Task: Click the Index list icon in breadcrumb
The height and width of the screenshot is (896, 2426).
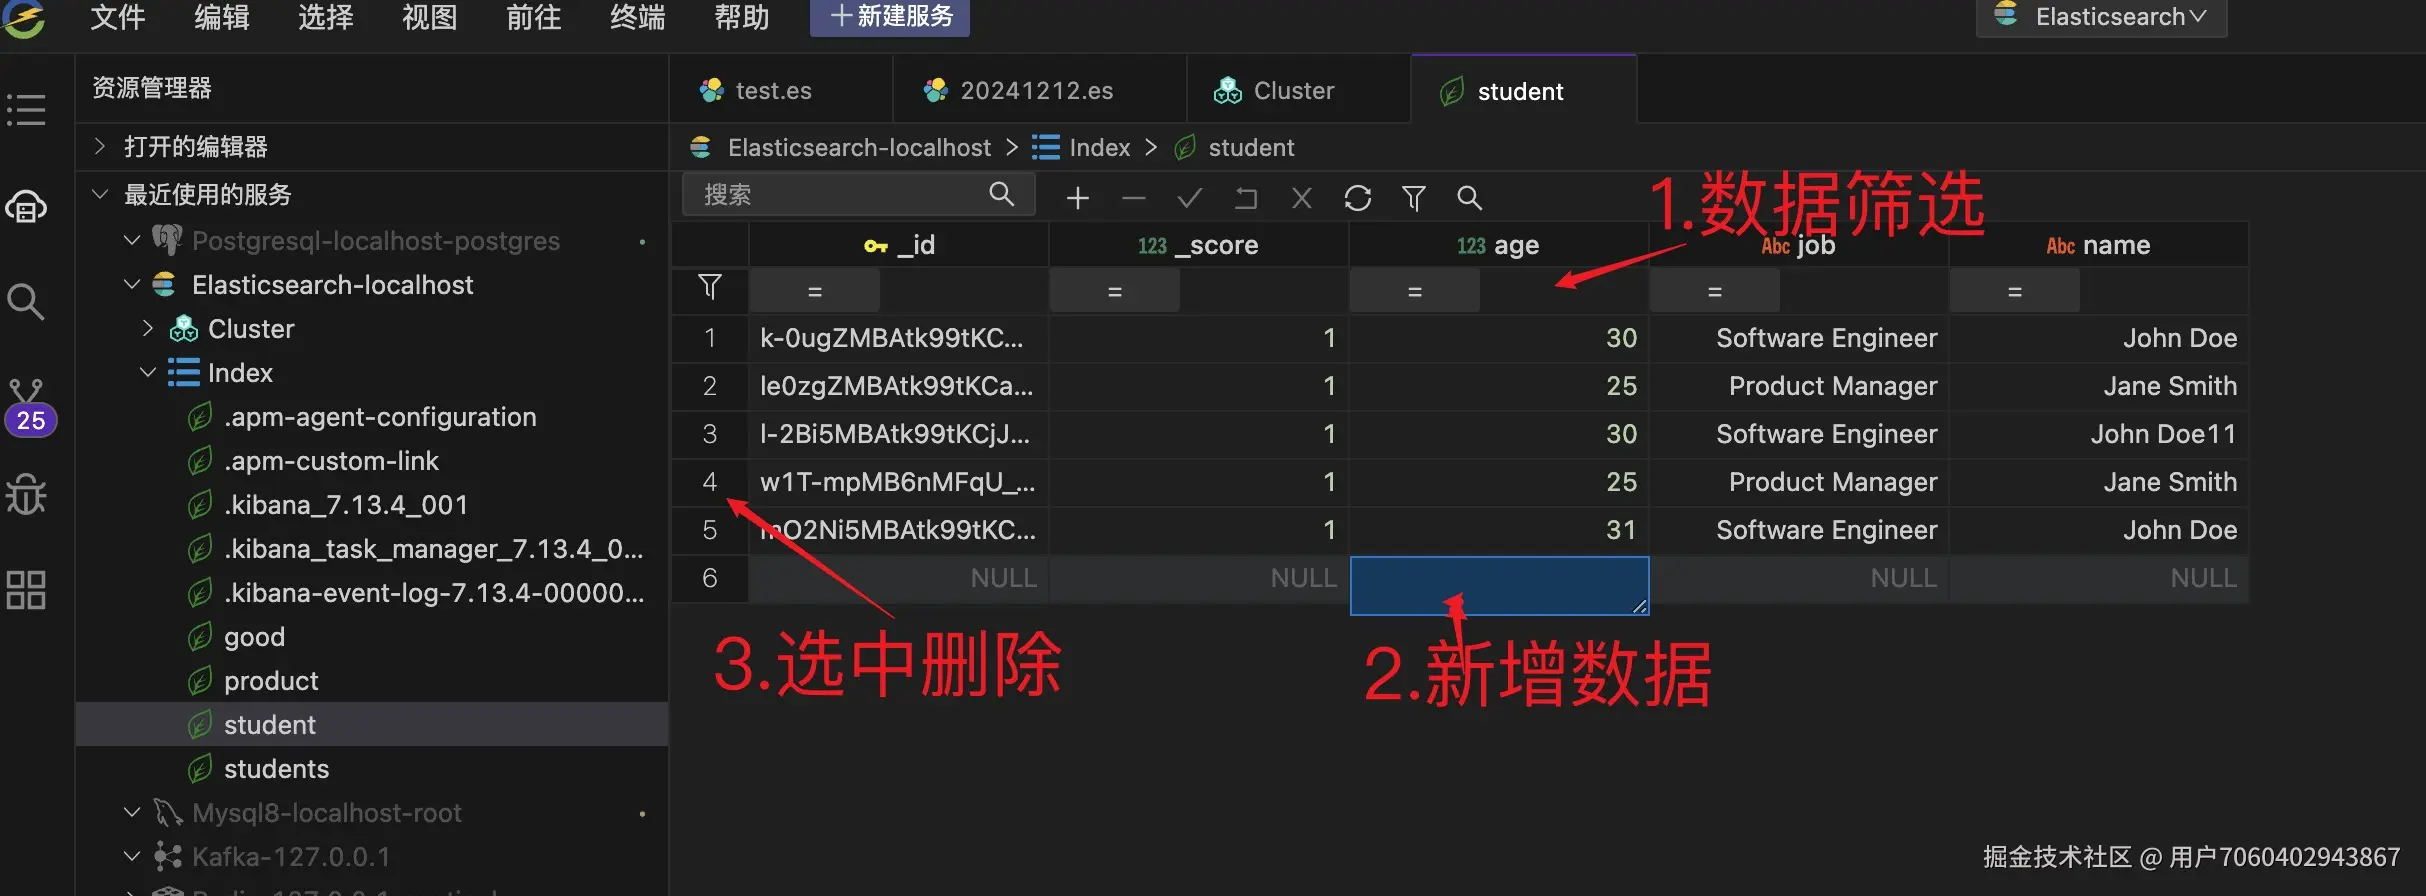Action: click(1045, 148)
